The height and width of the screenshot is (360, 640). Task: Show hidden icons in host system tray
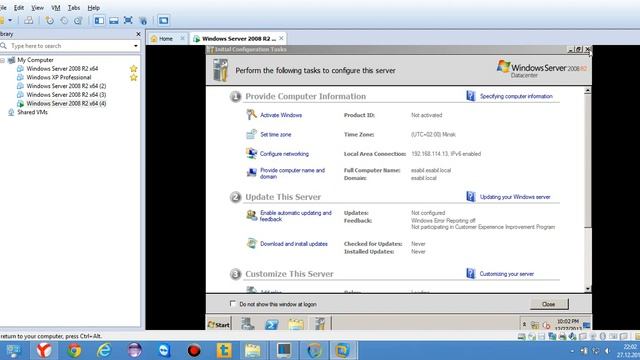tap(572, 351)
